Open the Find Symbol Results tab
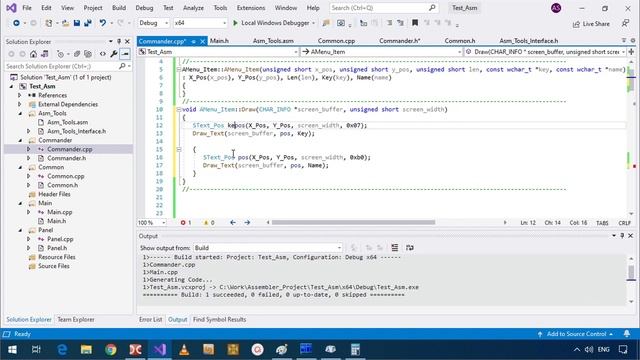This screenshot has height=360, width=640. pyautogui.click(x=219, y=320)
